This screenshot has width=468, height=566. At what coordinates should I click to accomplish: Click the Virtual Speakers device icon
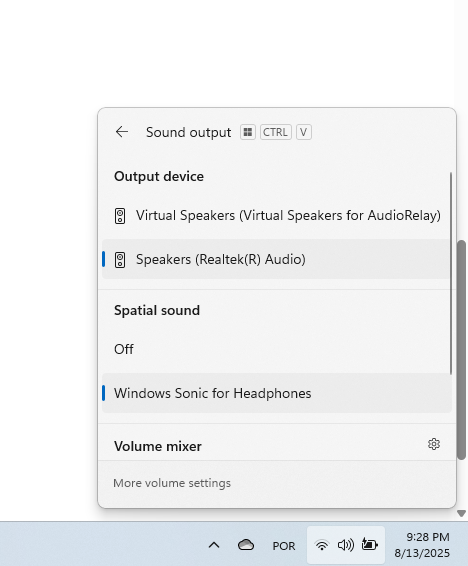pos(120,216)
